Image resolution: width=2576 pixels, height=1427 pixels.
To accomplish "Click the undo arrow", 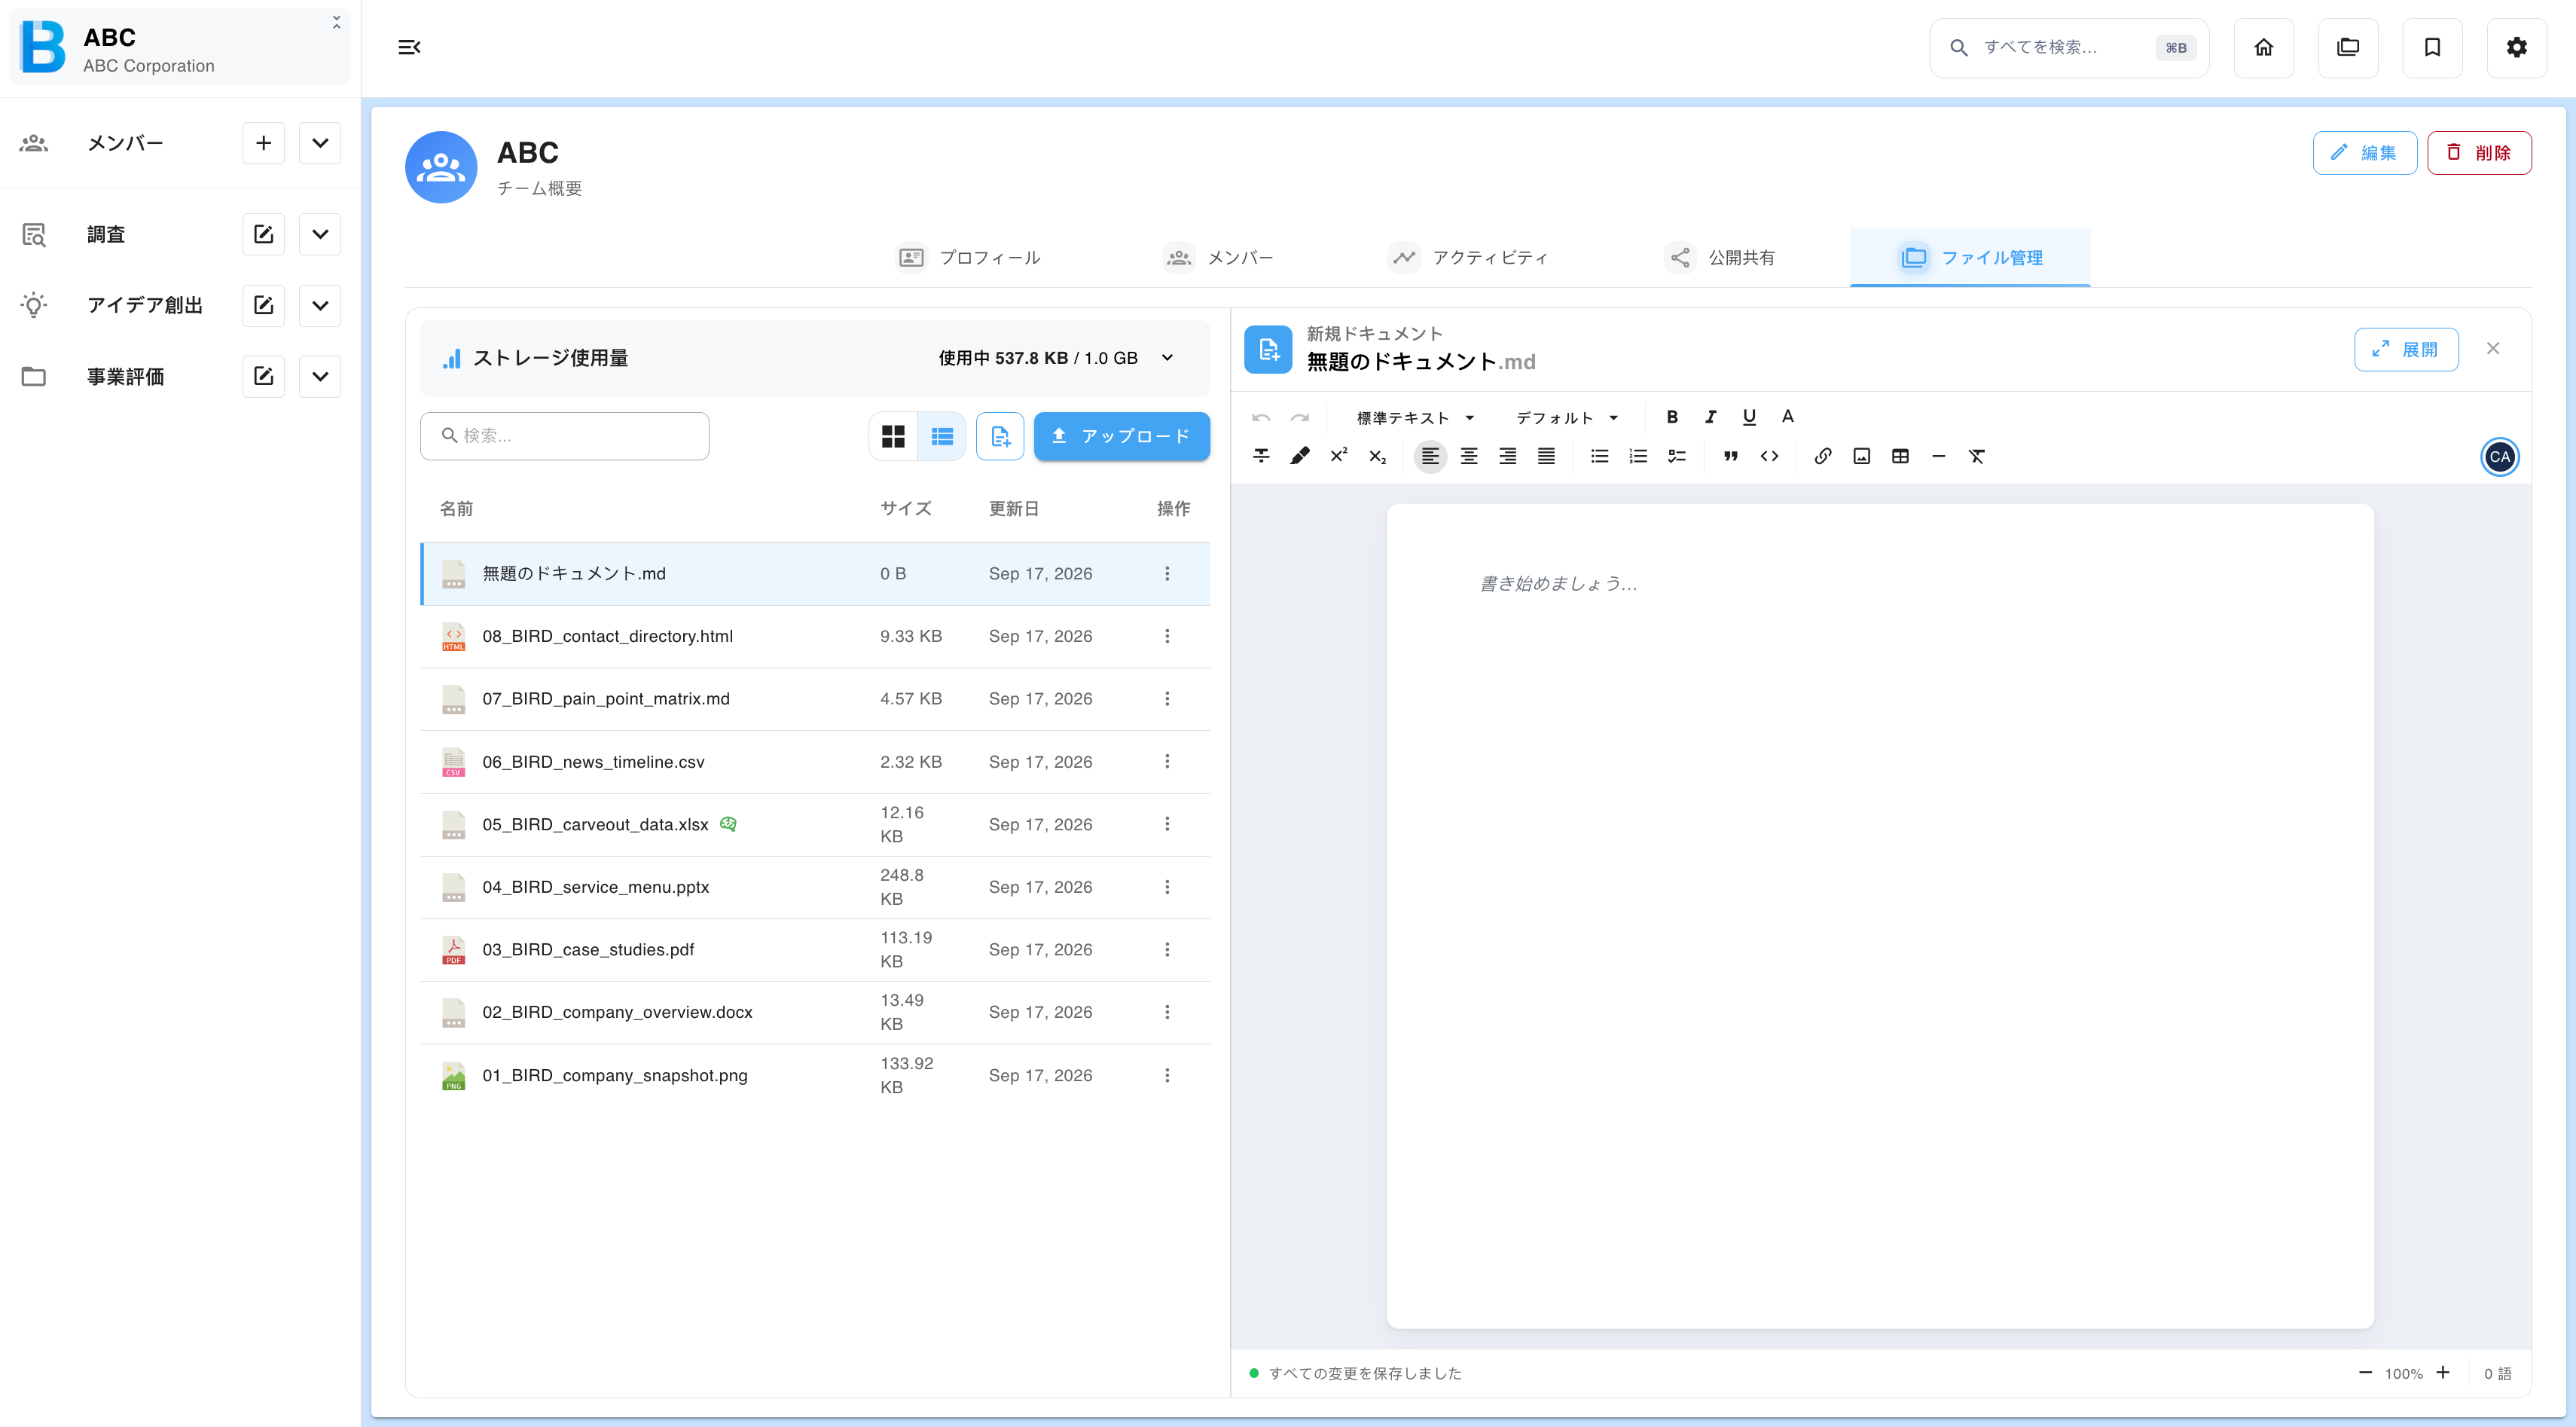I will point(1261,417).
